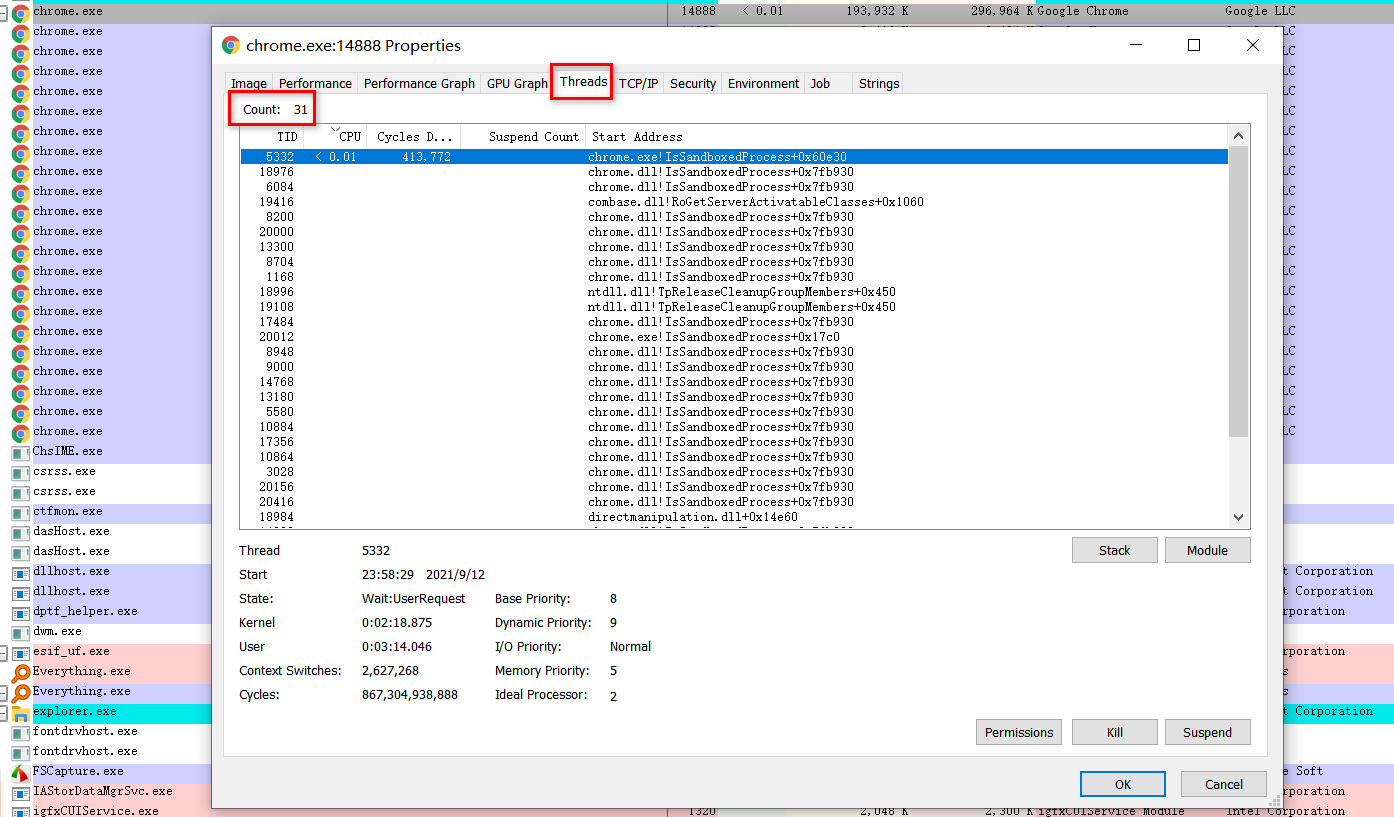Click the Stack button
The image size is (1394, 817).
1114,550
